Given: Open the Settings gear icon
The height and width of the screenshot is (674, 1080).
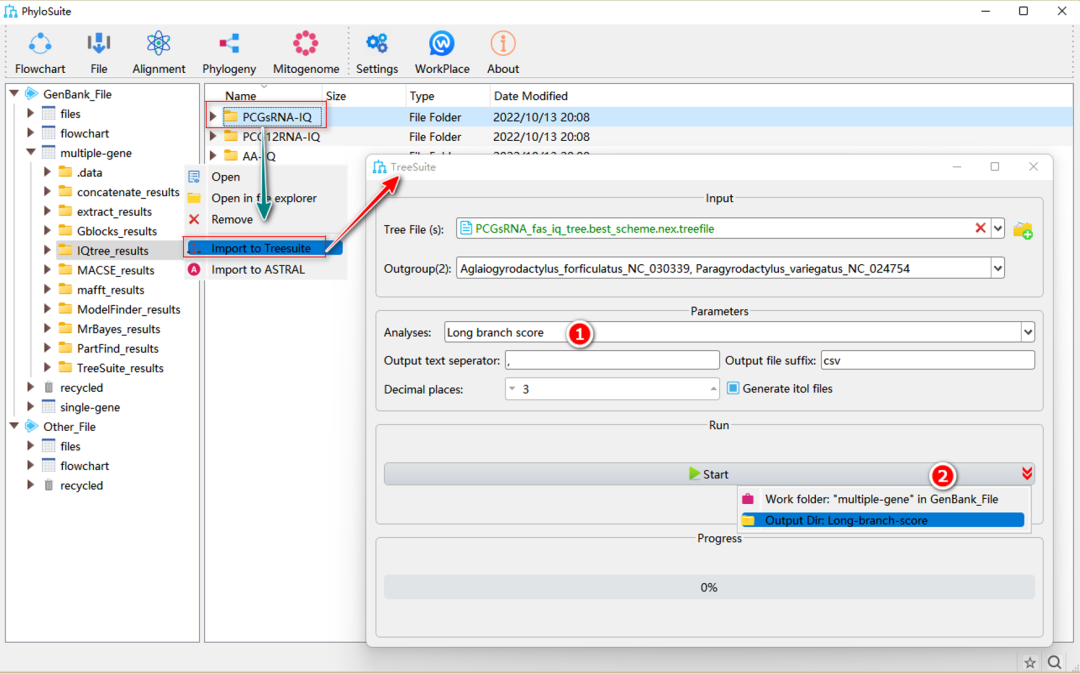Looking at the screenshot, I should pyautogui.click(x=377, y=44).
